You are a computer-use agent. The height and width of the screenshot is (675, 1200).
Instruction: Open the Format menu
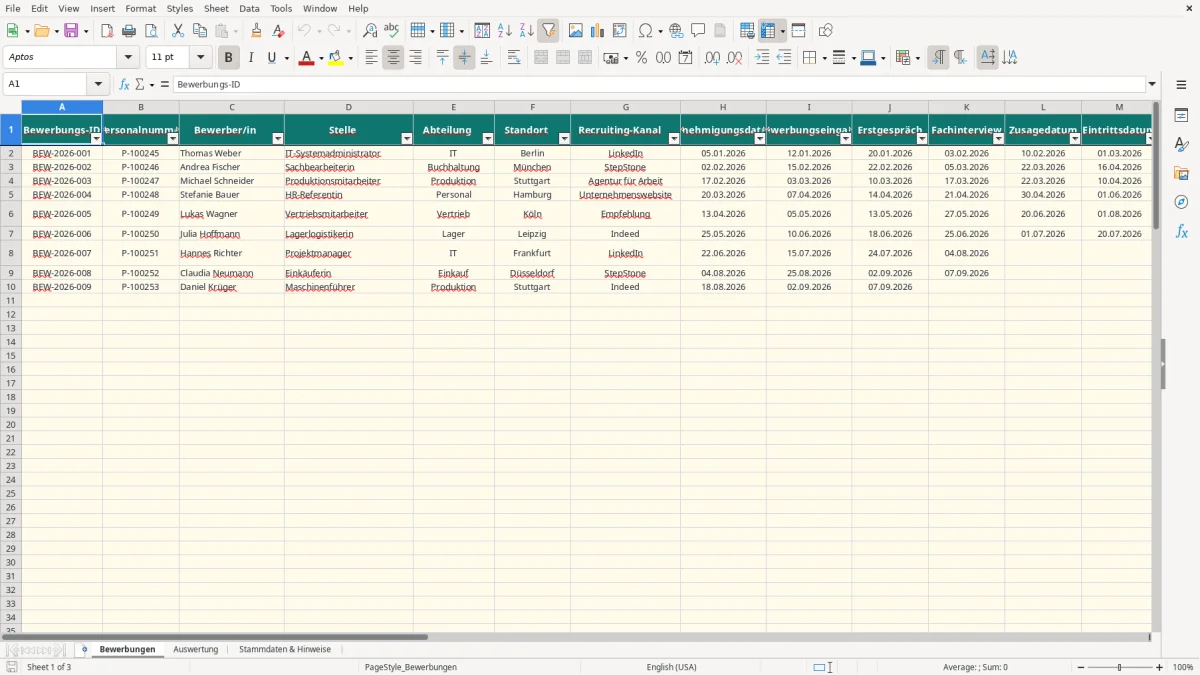[141, 8]
